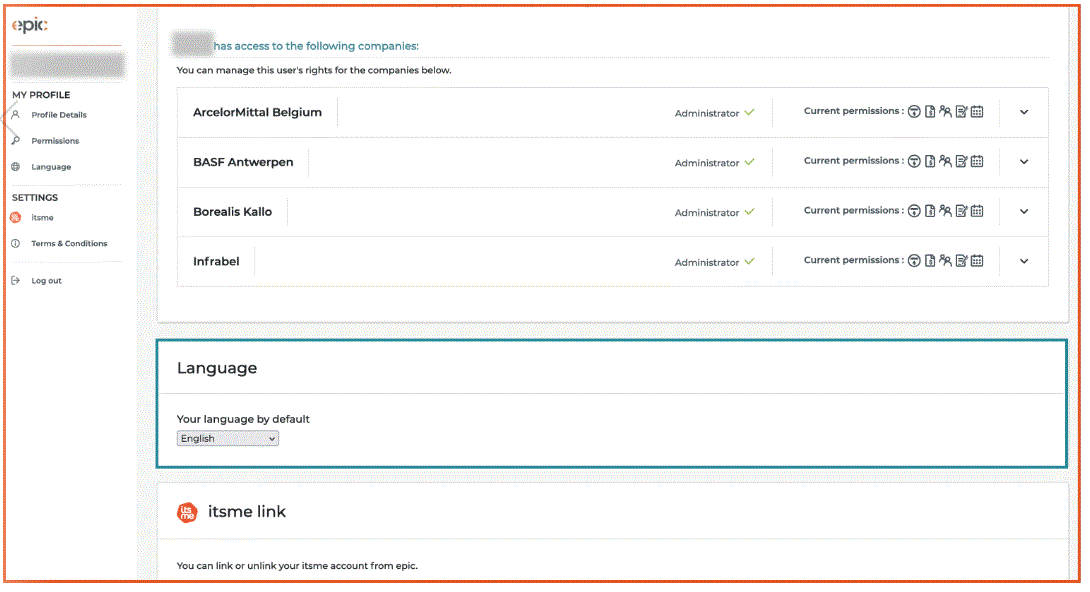The height and width of the screenshot is (592, 1090).
Task: Open Terms & Conditions link
Action: (69, 244)
